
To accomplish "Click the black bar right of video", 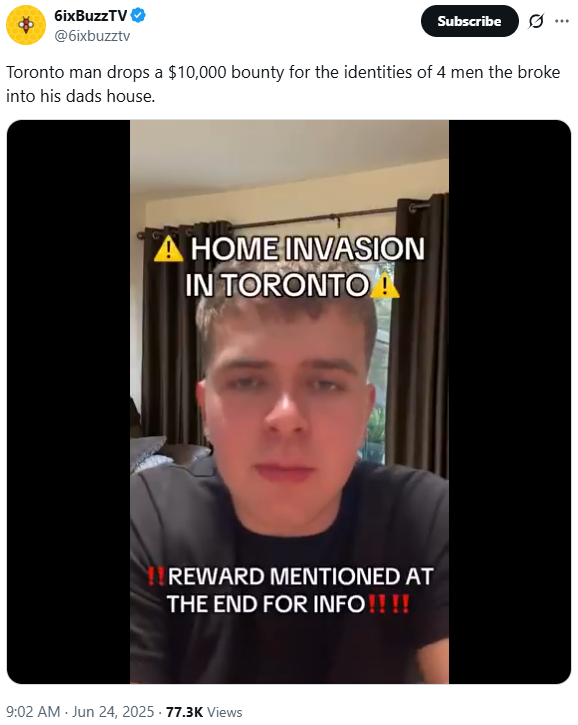I will coord(510,402).
